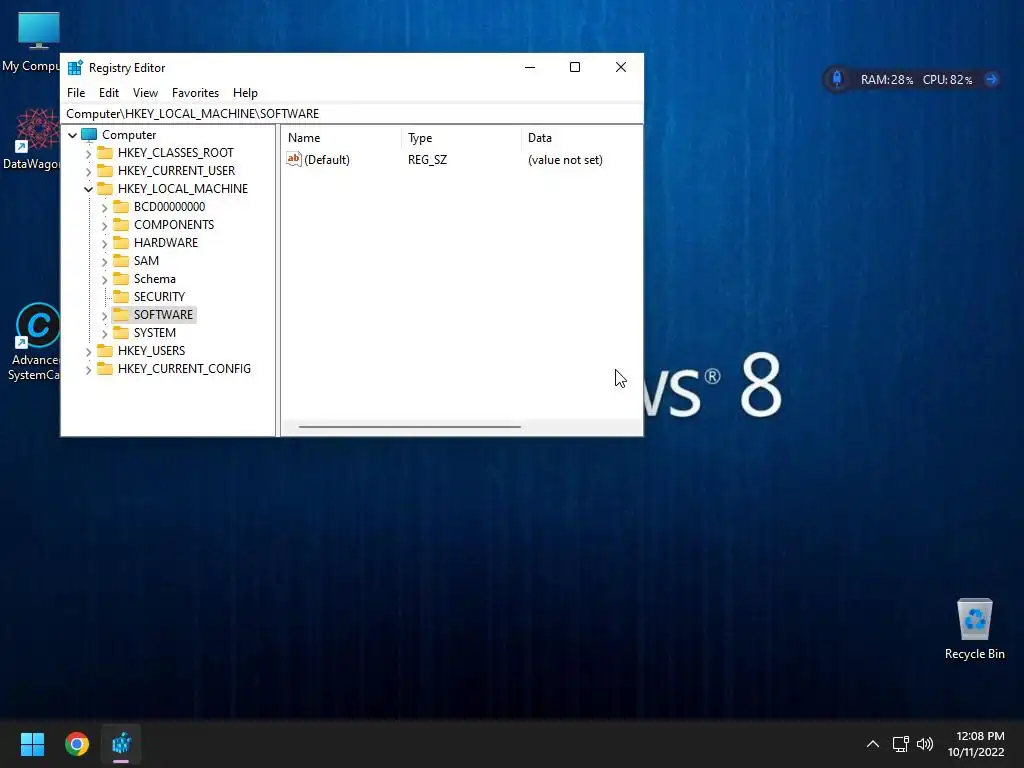Open the Favorites menu

195,93
